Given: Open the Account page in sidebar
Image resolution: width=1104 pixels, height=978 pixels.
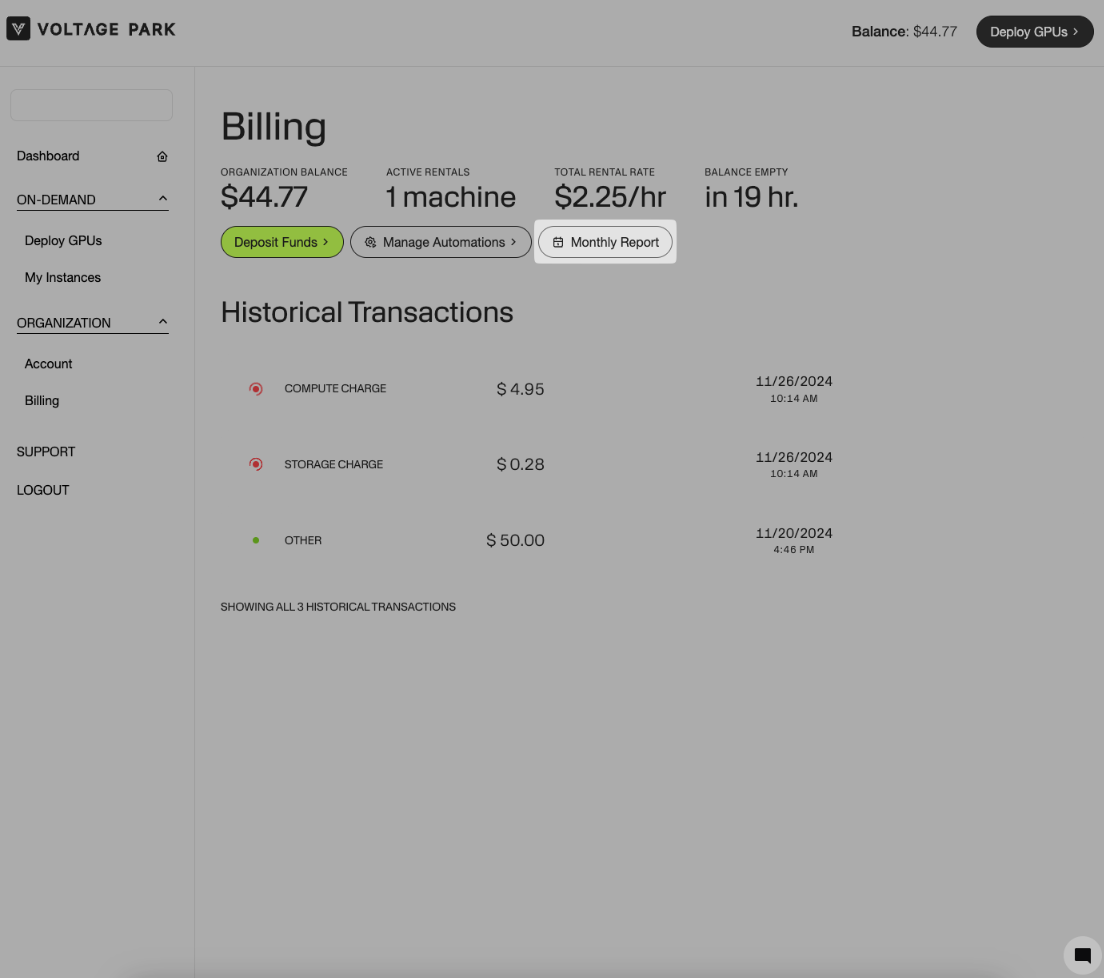Looking at the screenshot, I should (x=49, y=364).
